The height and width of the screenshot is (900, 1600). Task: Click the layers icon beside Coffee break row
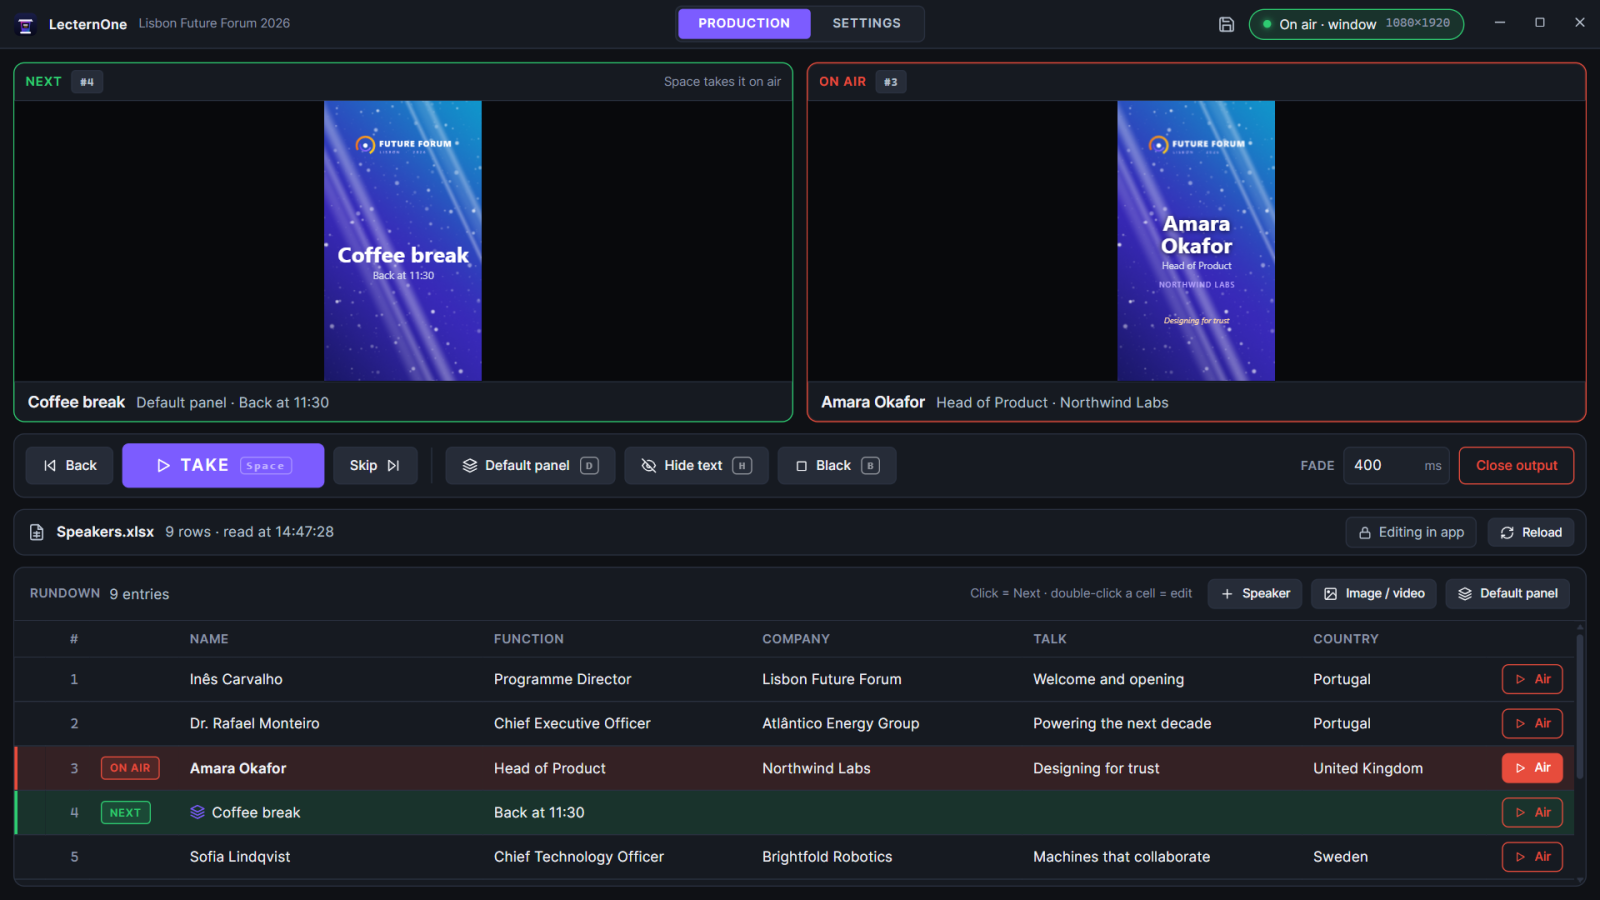(x=197, y=812)
